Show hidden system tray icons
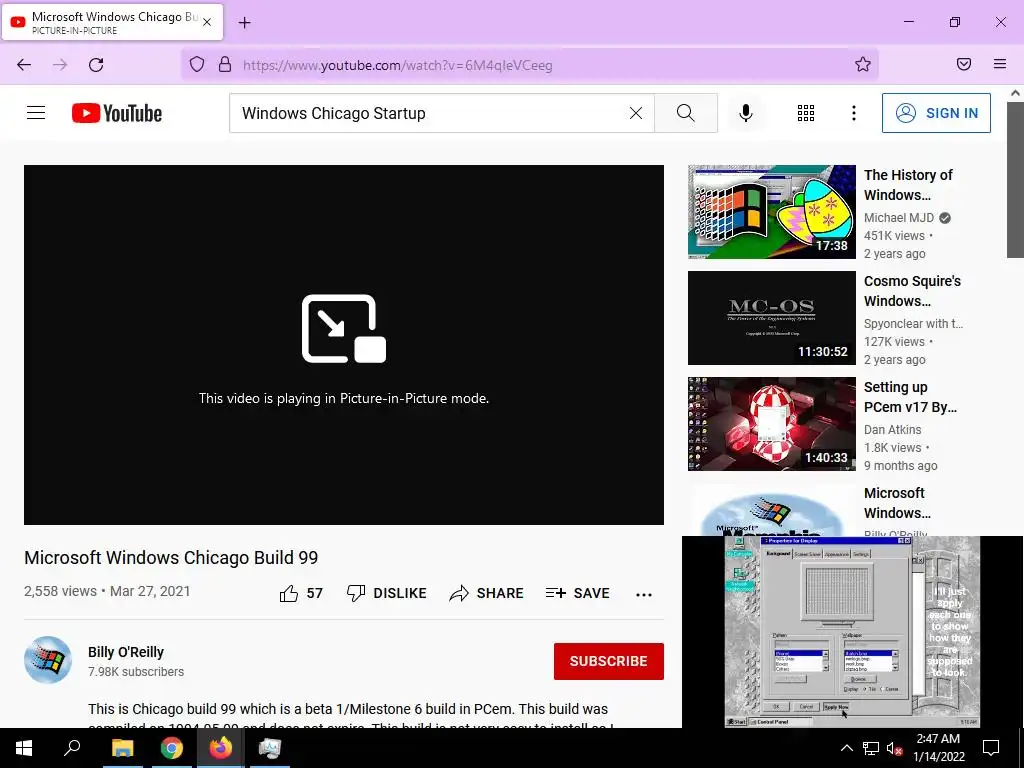 coord(846,748)
